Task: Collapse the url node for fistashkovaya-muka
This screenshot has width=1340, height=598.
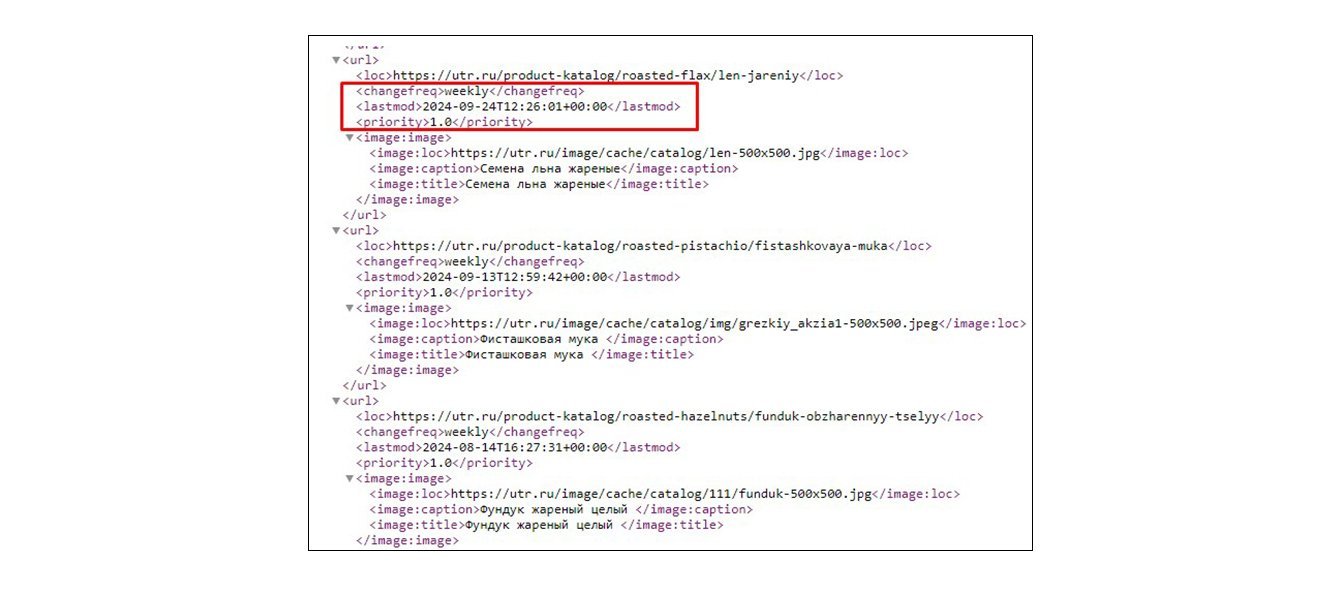Action: click(x=337, y=231)
